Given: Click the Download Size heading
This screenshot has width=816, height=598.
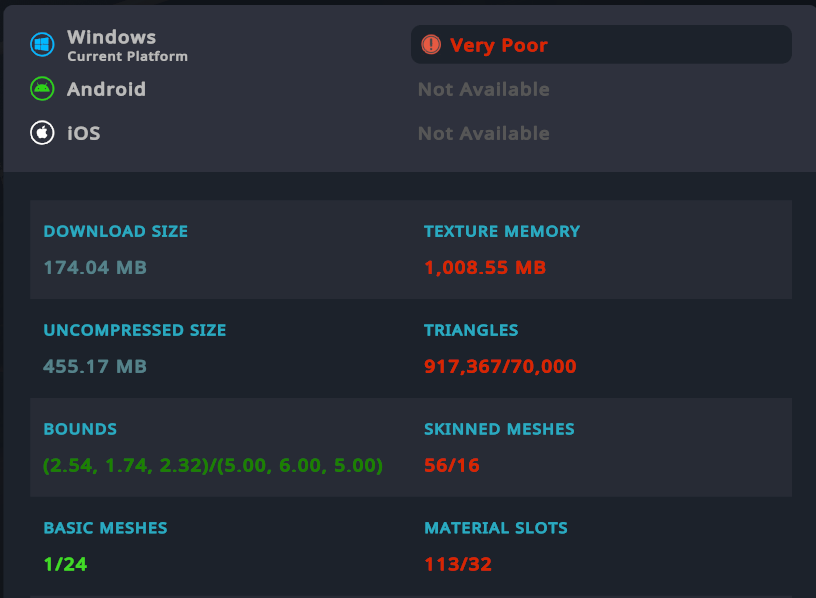Looking at the screenshot, I should (x=116, y=231).
